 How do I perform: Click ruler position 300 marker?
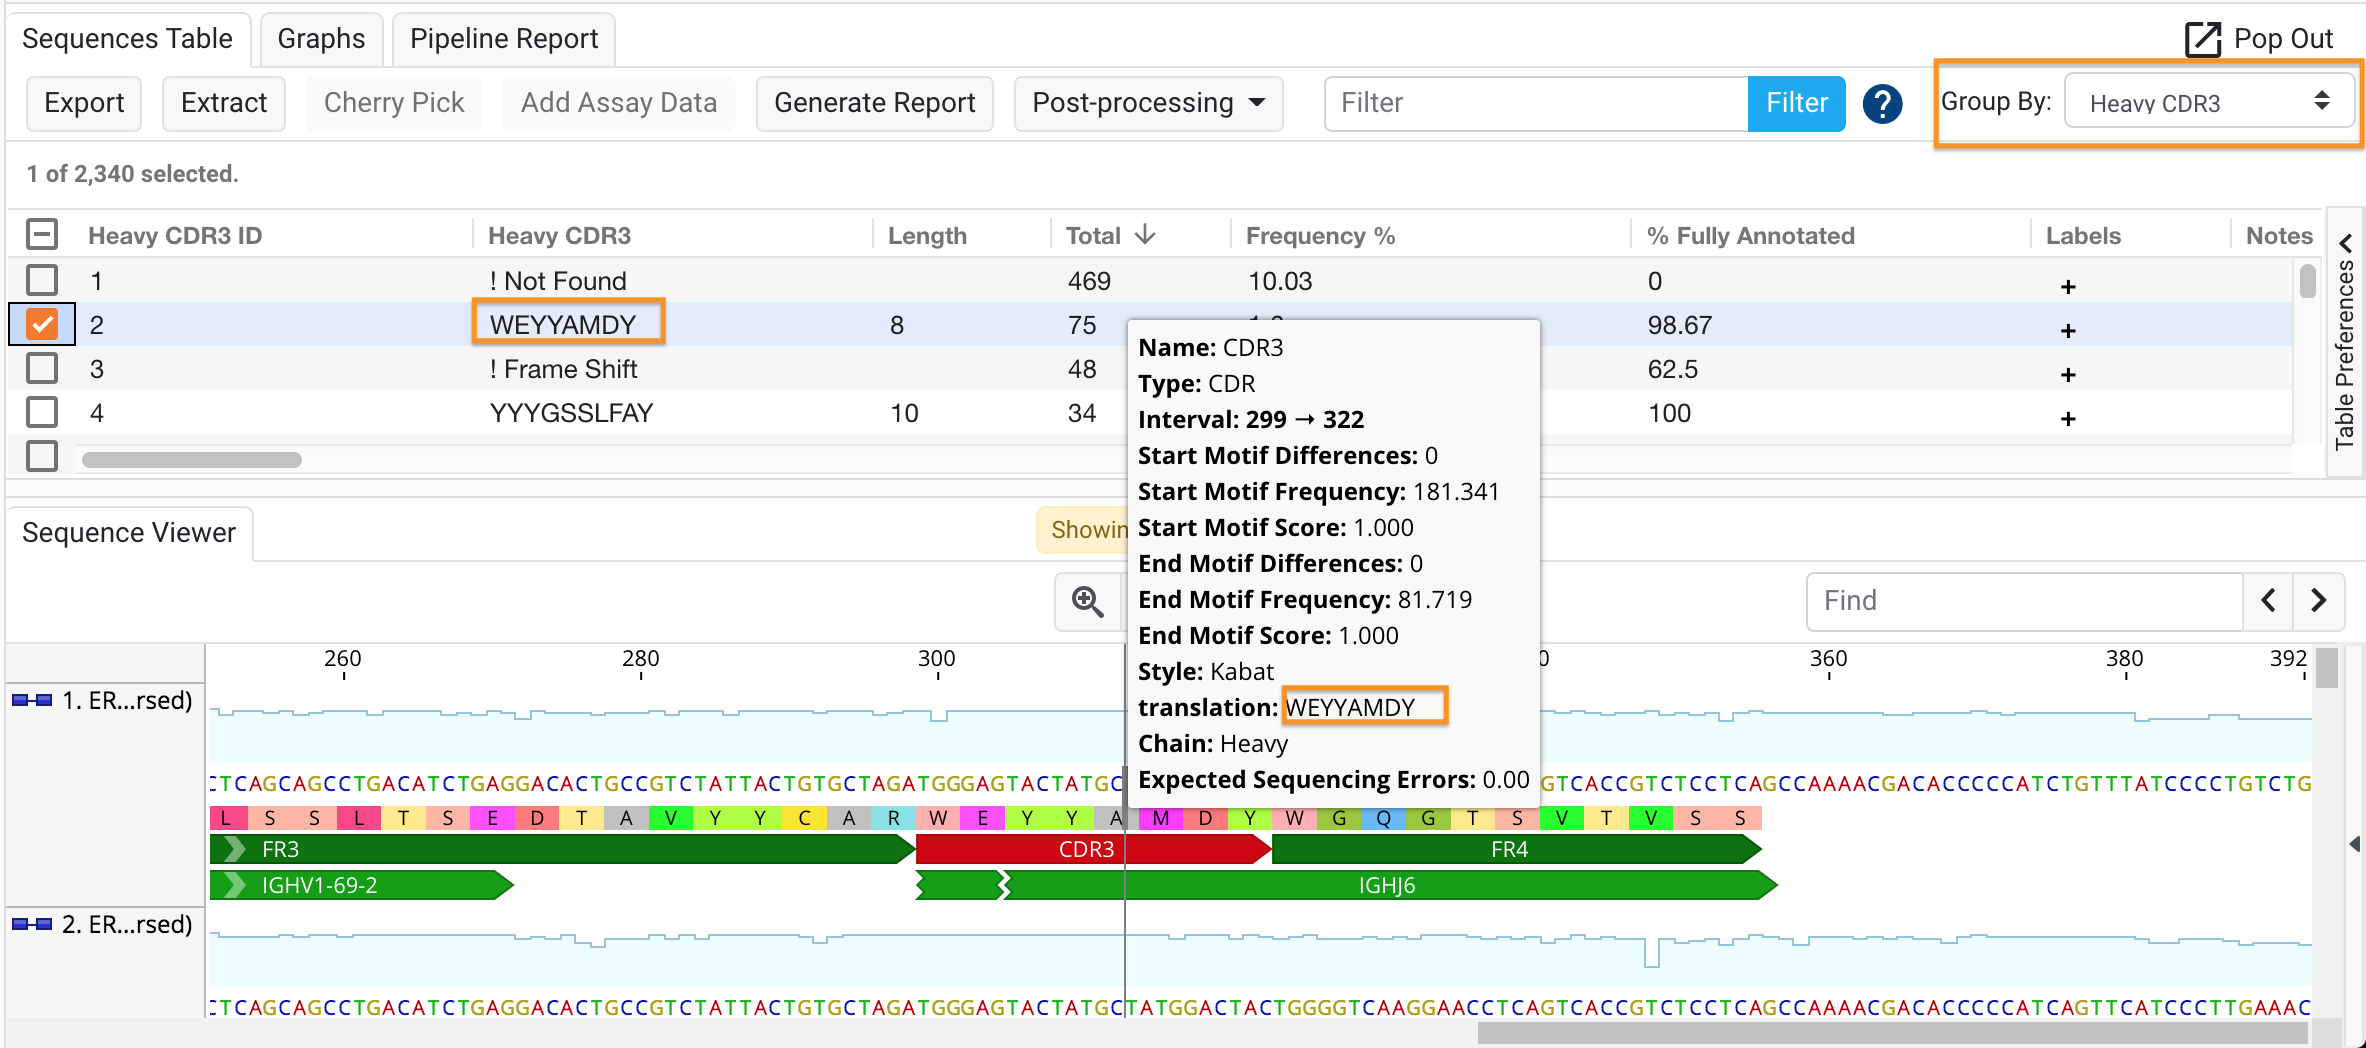937,659
